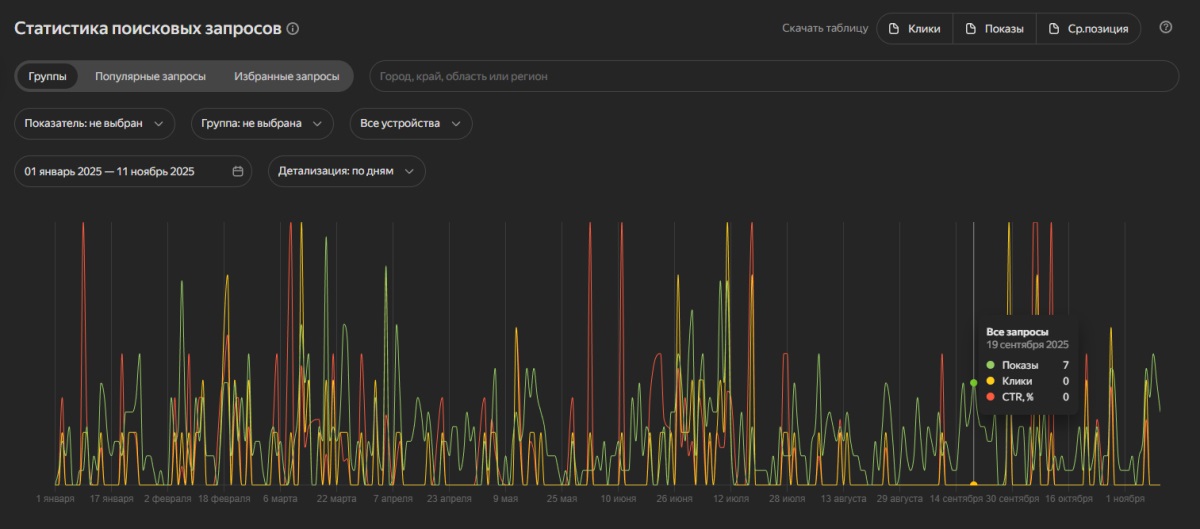
Task: Download the Клики table
Action: pyautogui.click(x=915, y=29)
